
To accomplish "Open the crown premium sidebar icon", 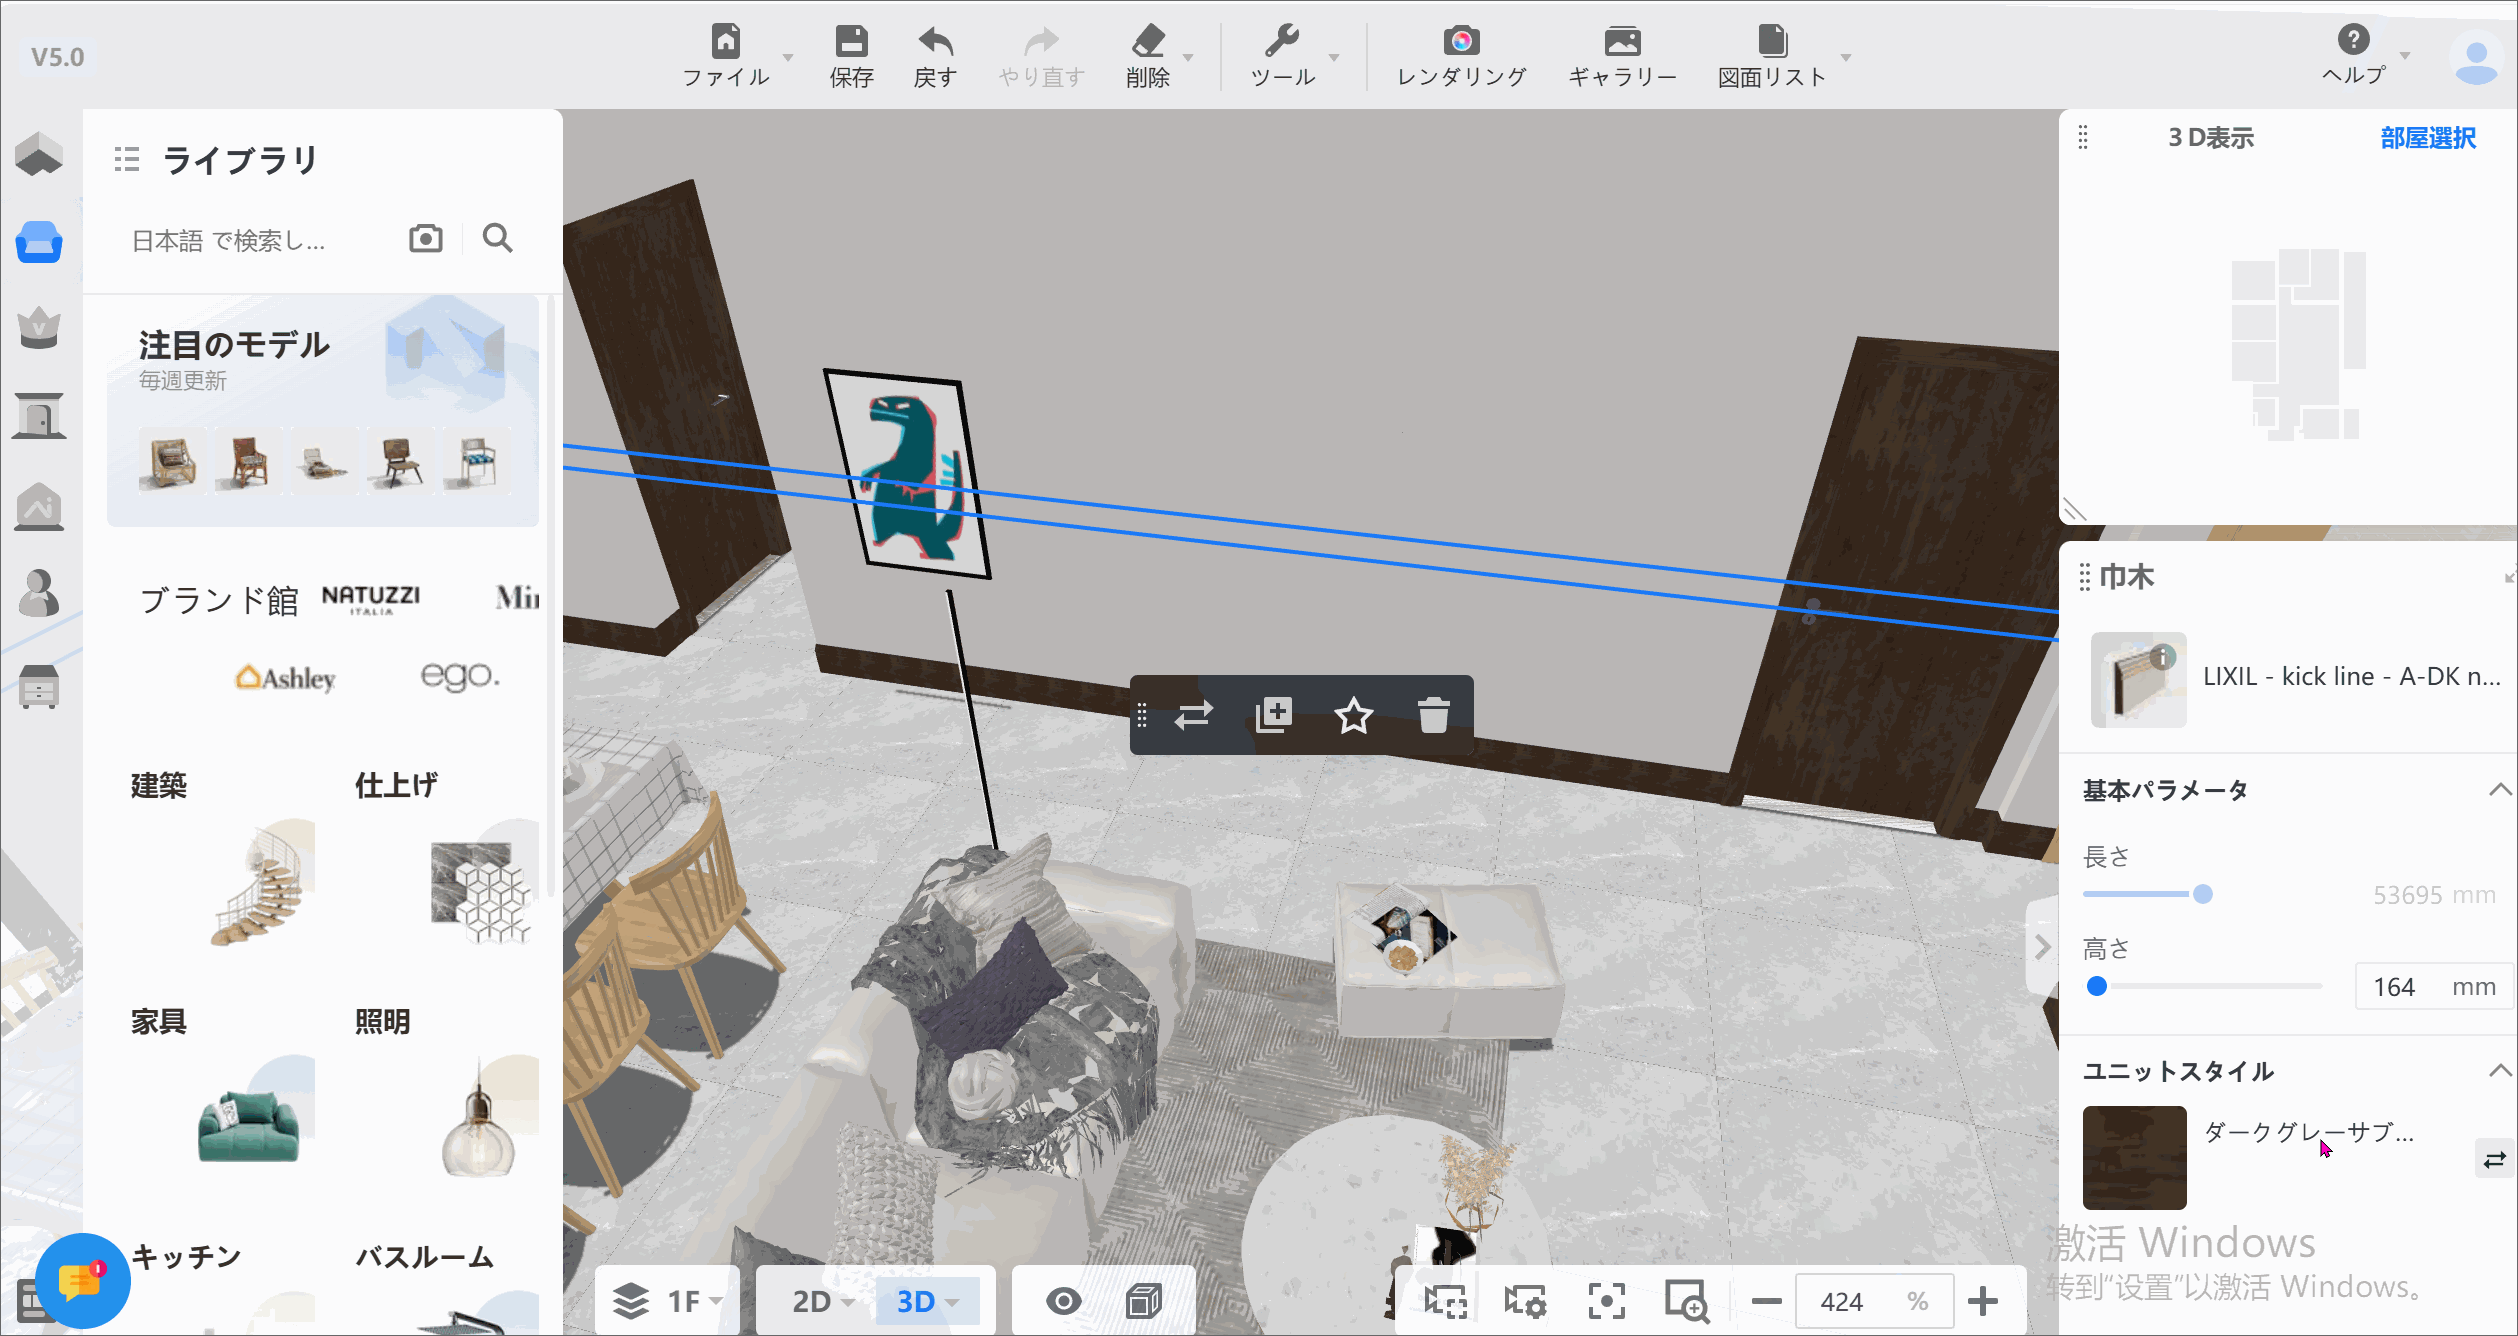I will (39, 327).
